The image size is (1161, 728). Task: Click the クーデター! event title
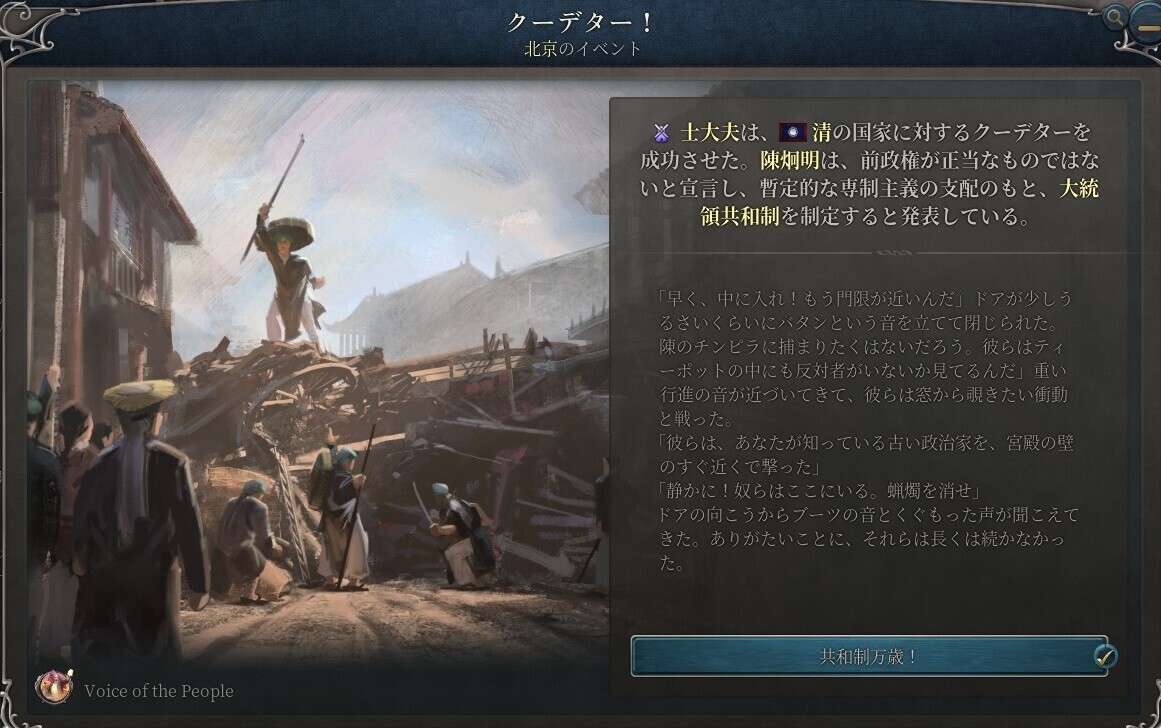coord(580,22)
